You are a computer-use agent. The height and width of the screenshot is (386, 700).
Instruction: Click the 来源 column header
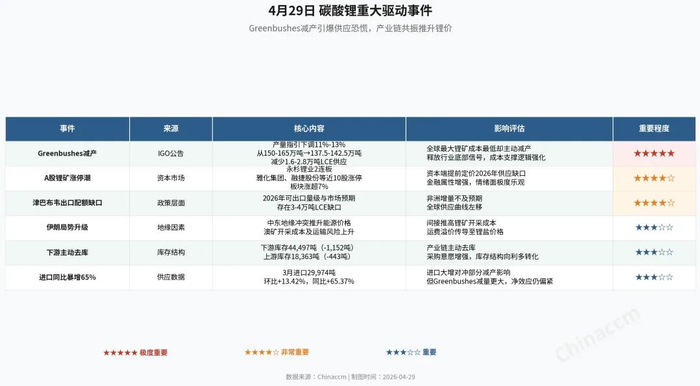pos(171,129)
